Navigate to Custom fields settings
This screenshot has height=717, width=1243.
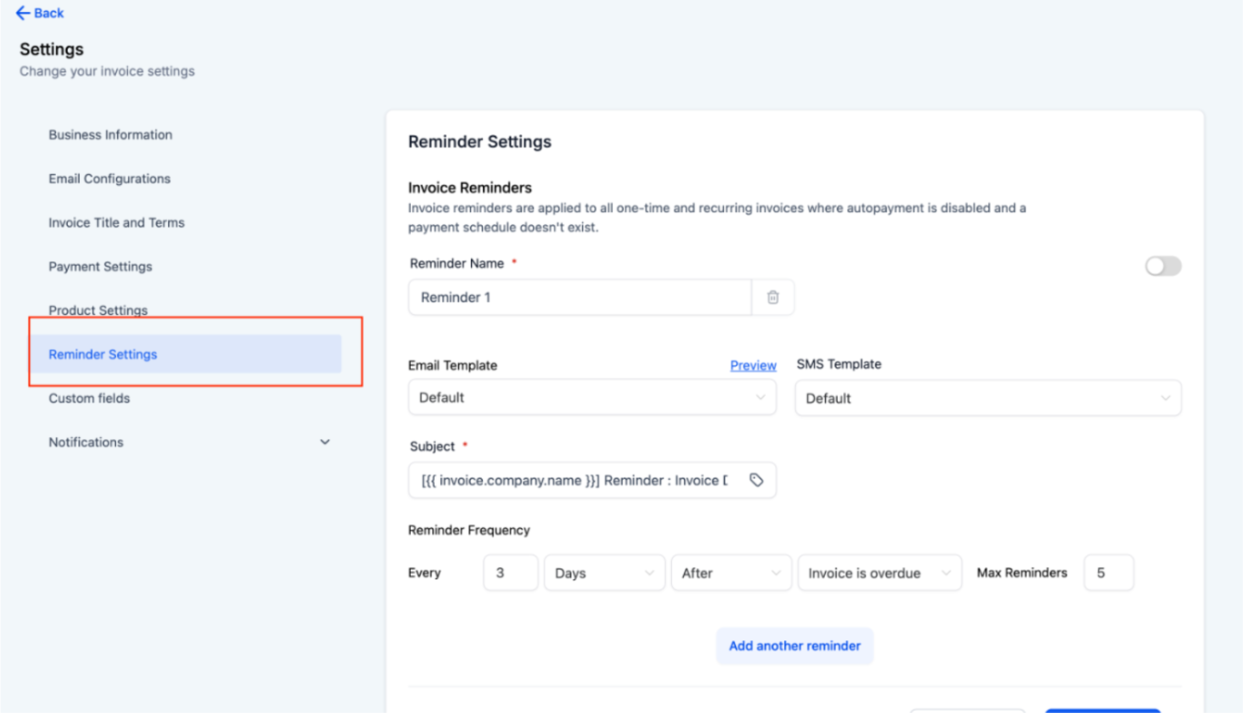coord(89,398)
